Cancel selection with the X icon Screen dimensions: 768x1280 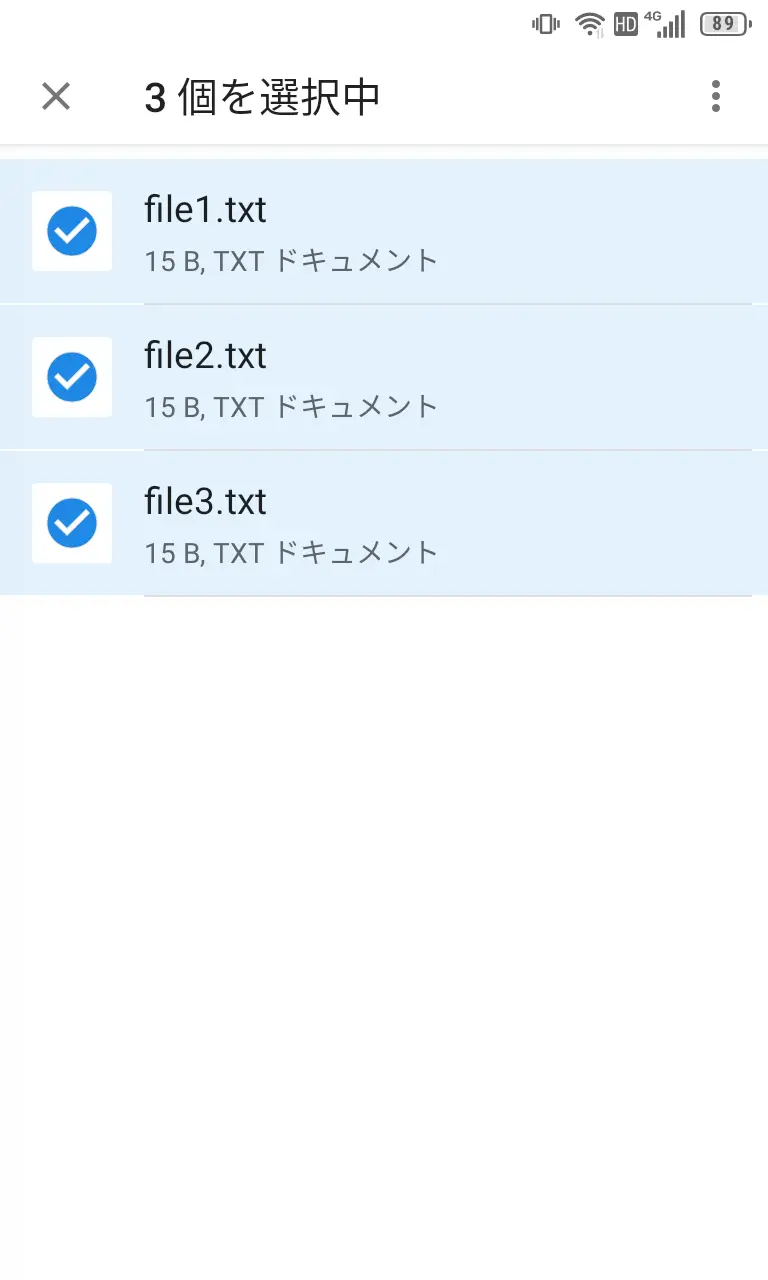tap(56, 96)
